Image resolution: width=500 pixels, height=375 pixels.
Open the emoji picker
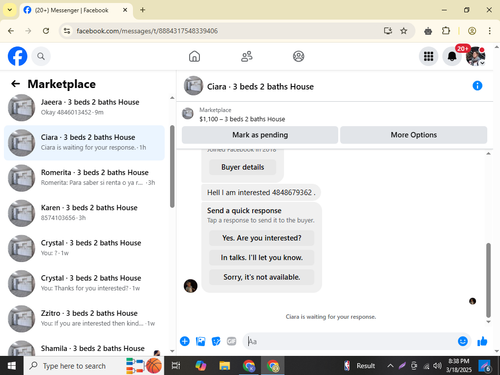(463, 341)
